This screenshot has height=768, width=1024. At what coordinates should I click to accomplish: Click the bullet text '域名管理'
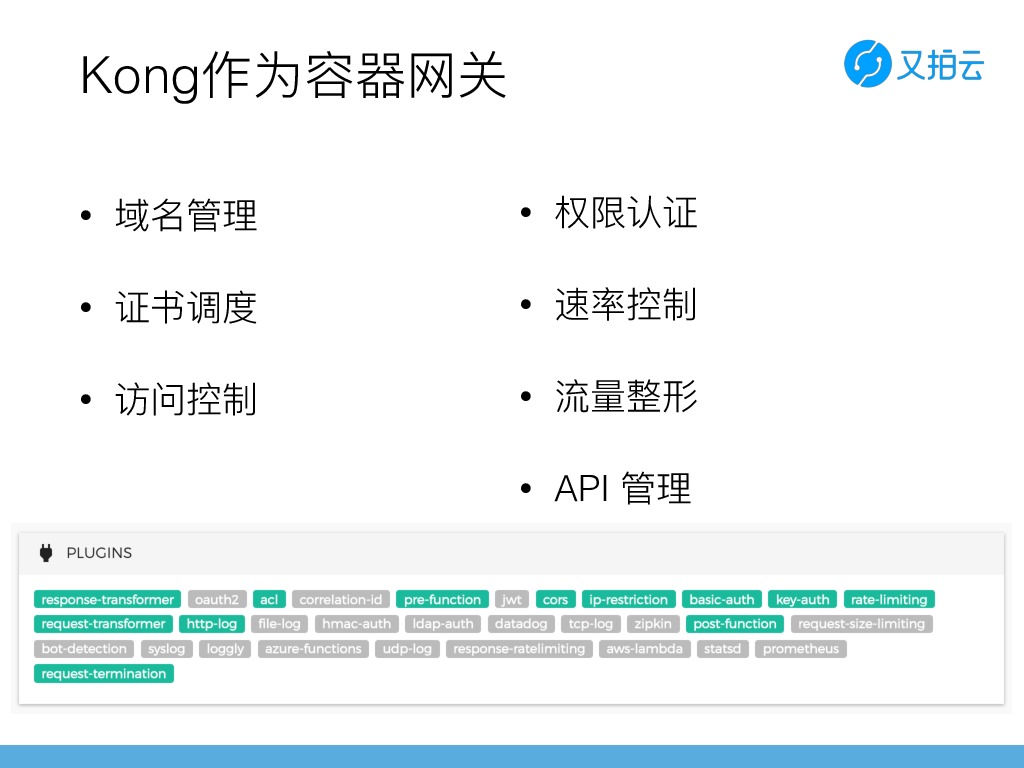tap(186, 215)
